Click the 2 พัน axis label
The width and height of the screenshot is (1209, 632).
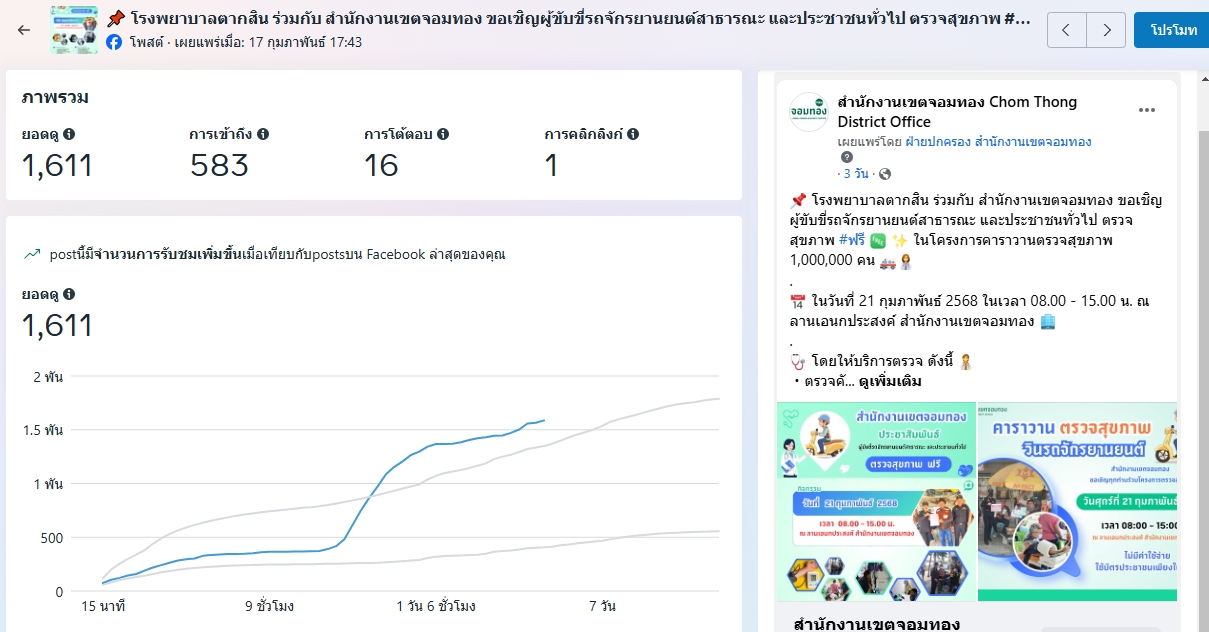48,377
